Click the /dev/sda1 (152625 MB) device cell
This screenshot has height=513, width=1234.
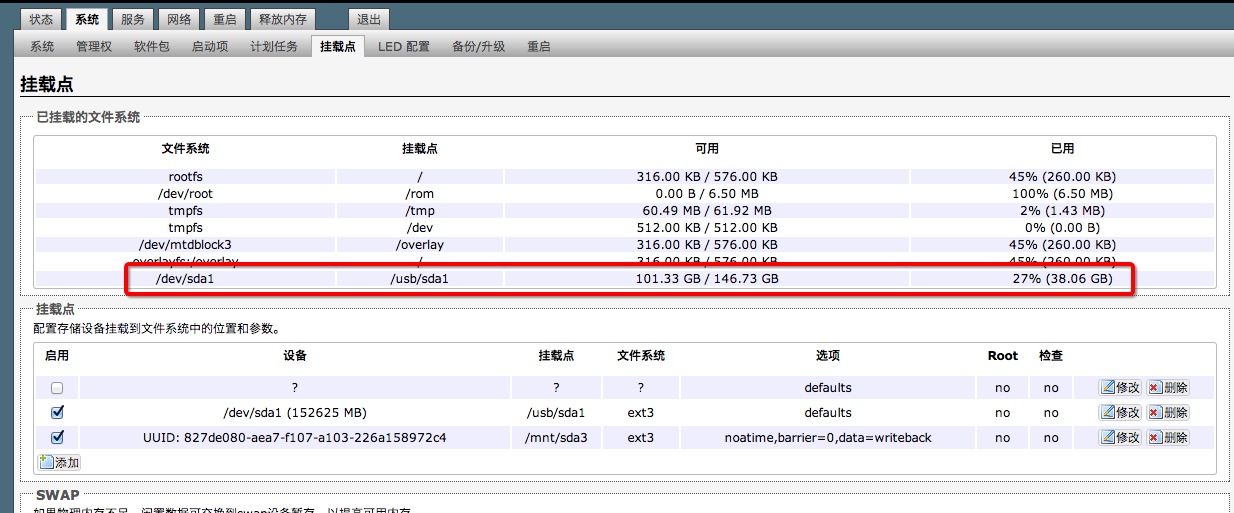click(295, 412)
